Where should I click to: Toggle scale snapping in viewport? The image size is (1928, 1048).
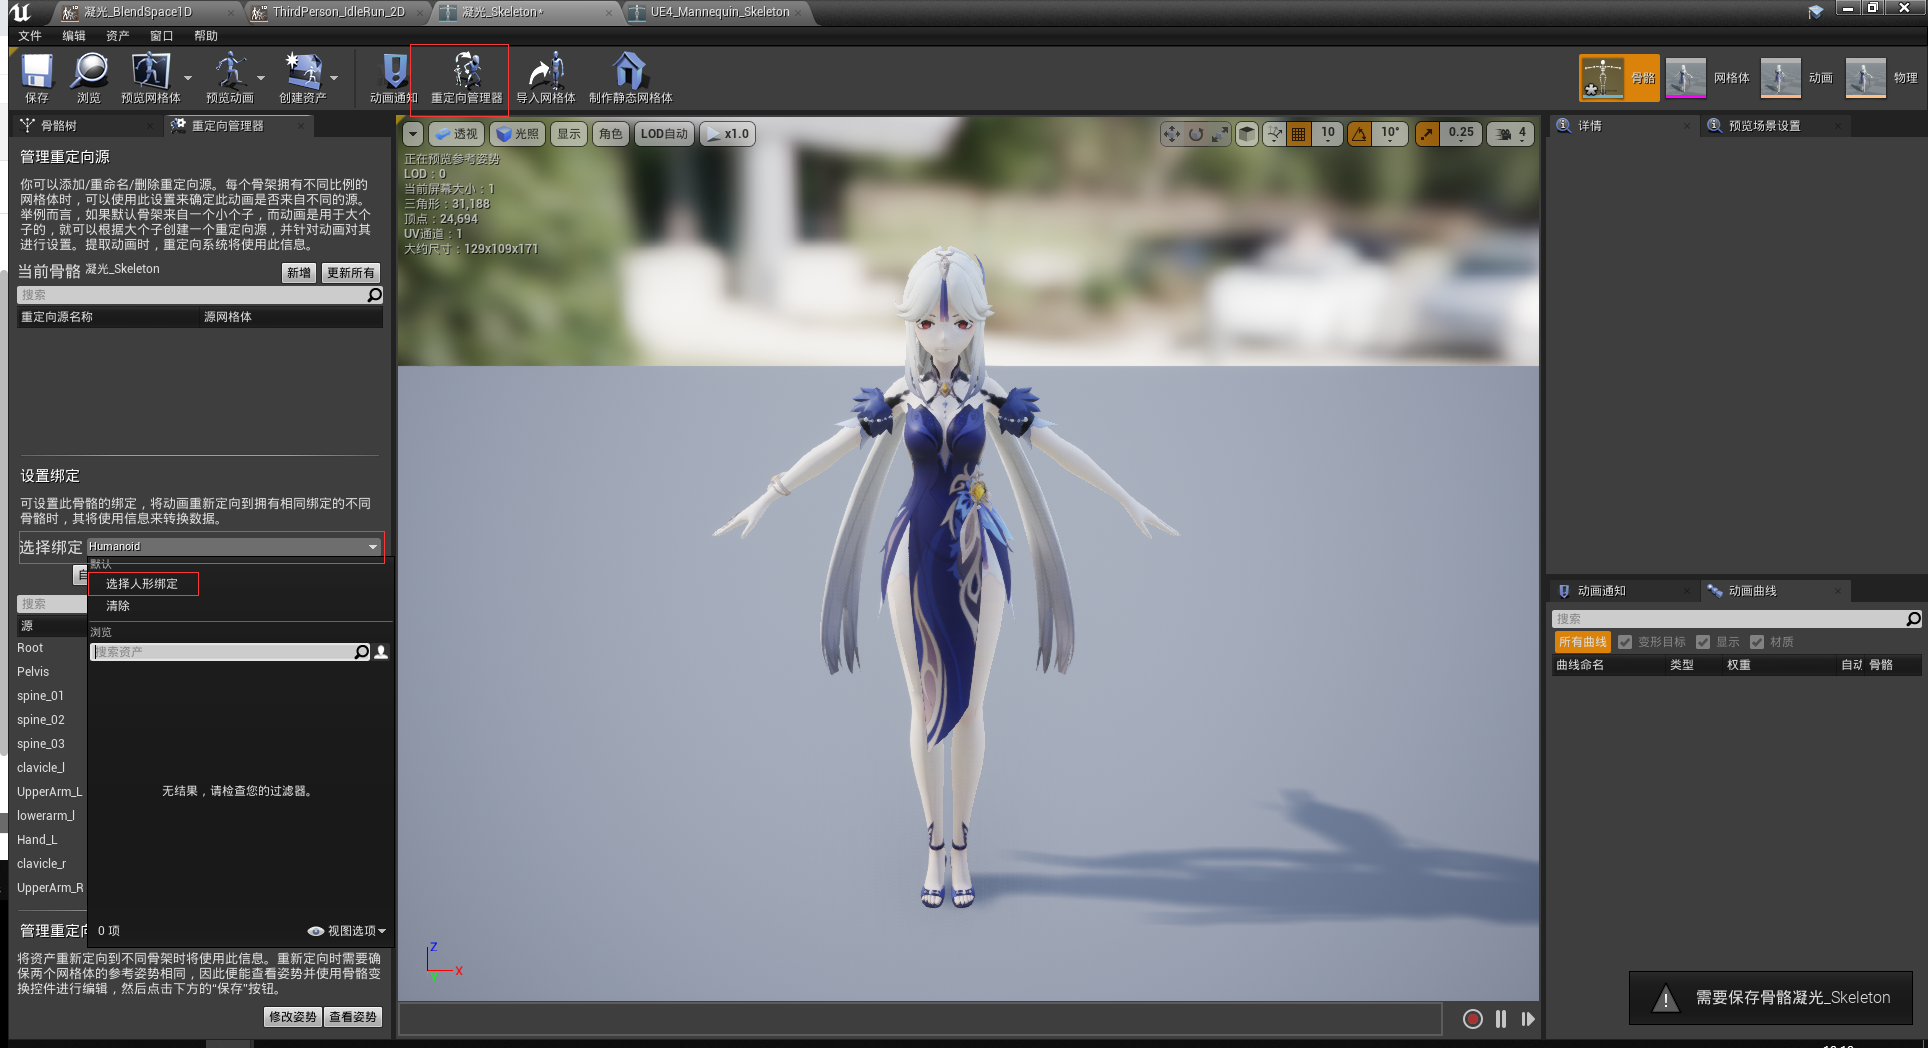(x=1428, y=134)
